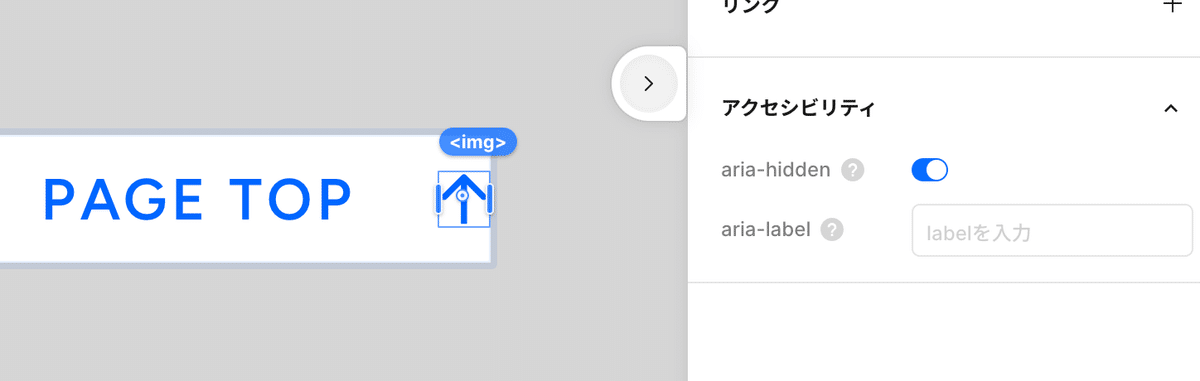This screenshot has width=1200, height=381.
Task: Toggle the aria-hidden switch off
Action: coord(929,170)
